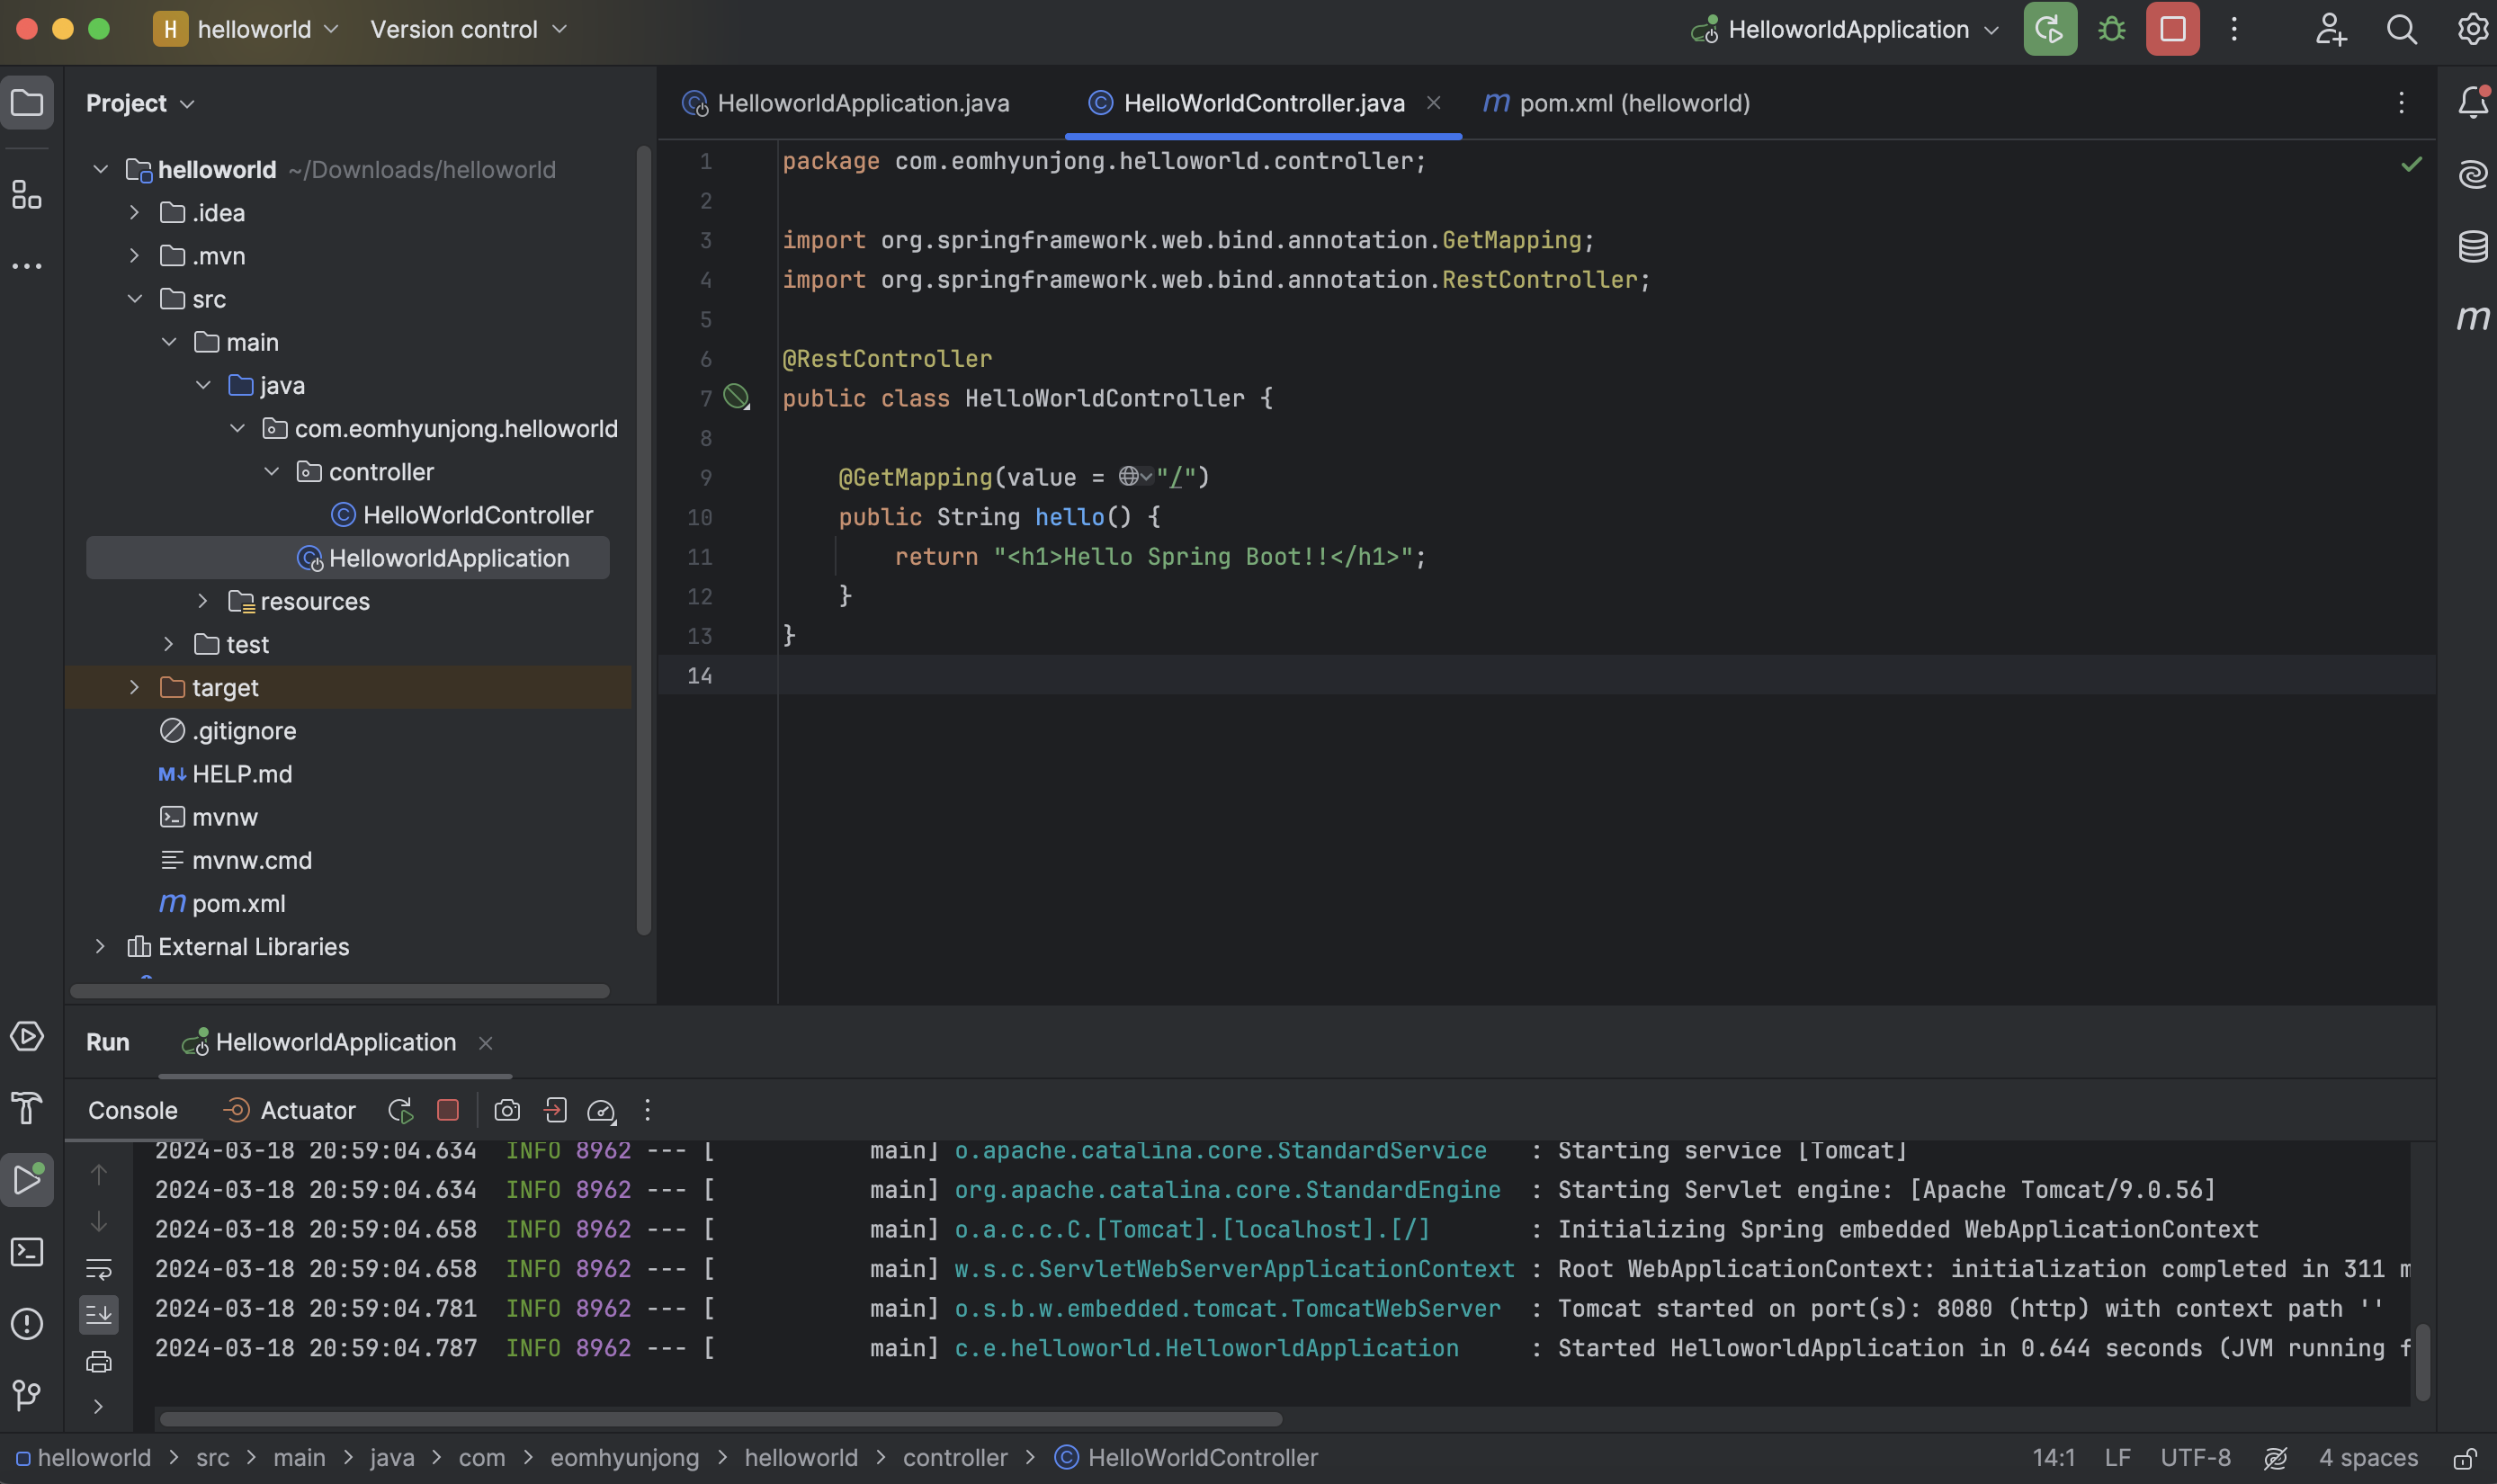Stop the running HelloworldApplication with red square
This screenshot has width=2497, height=1484.
pos(2172,29)
